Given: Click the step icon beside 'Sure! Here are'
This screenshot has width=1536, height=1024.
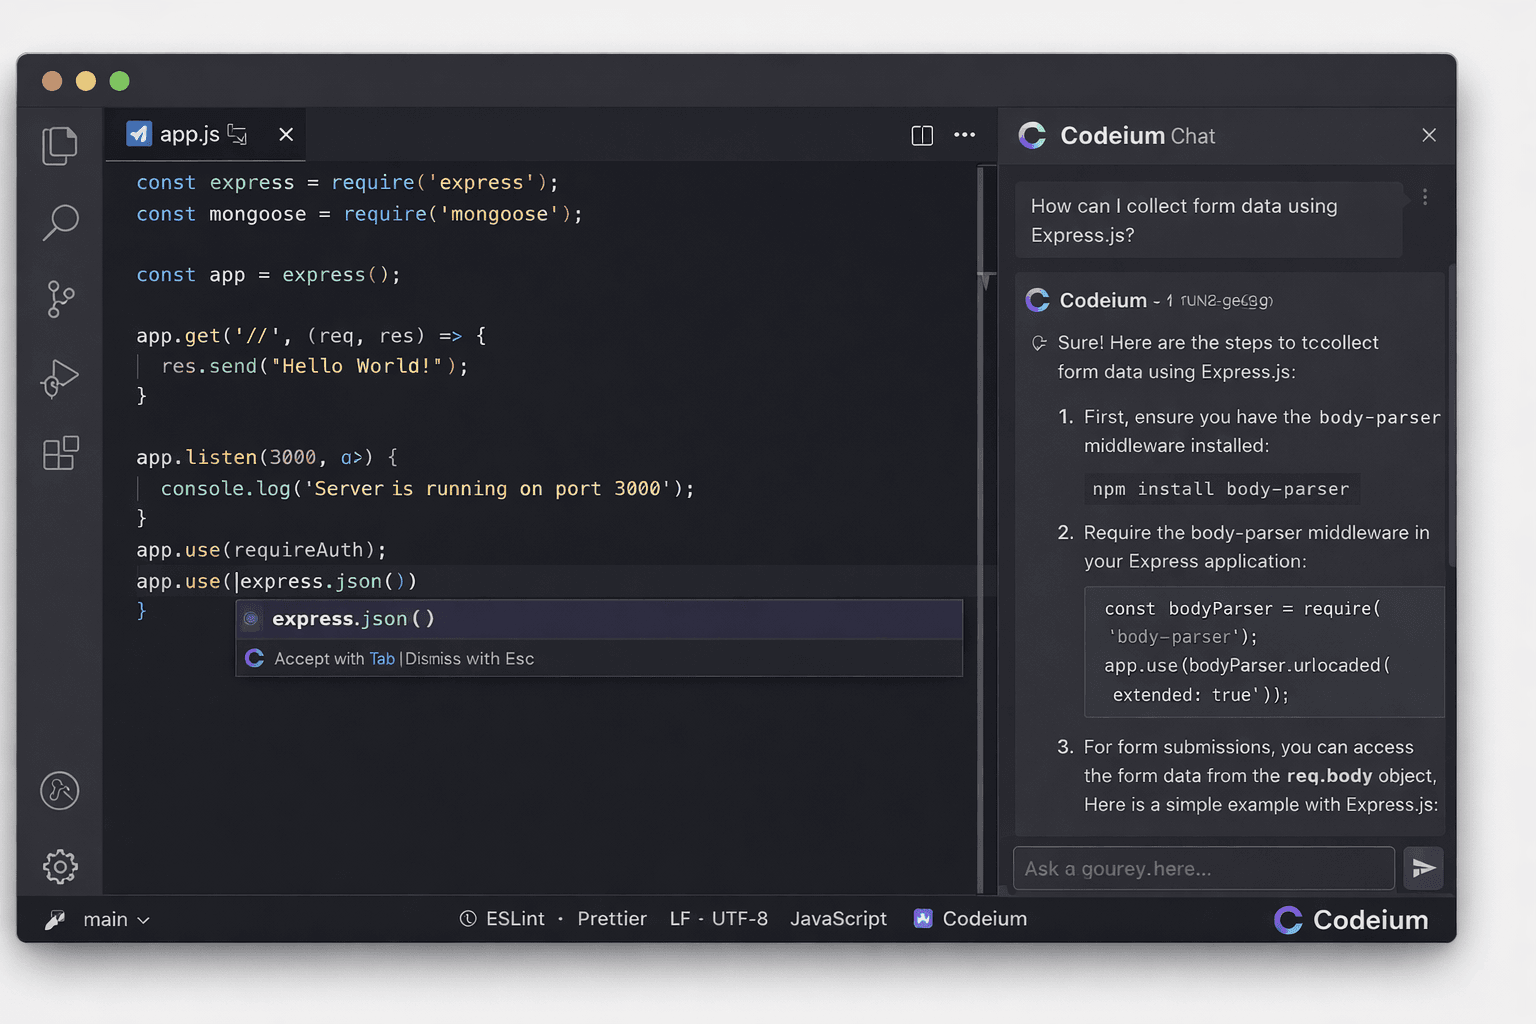Looking at the screenshot, I should [x=1039, y=343].
